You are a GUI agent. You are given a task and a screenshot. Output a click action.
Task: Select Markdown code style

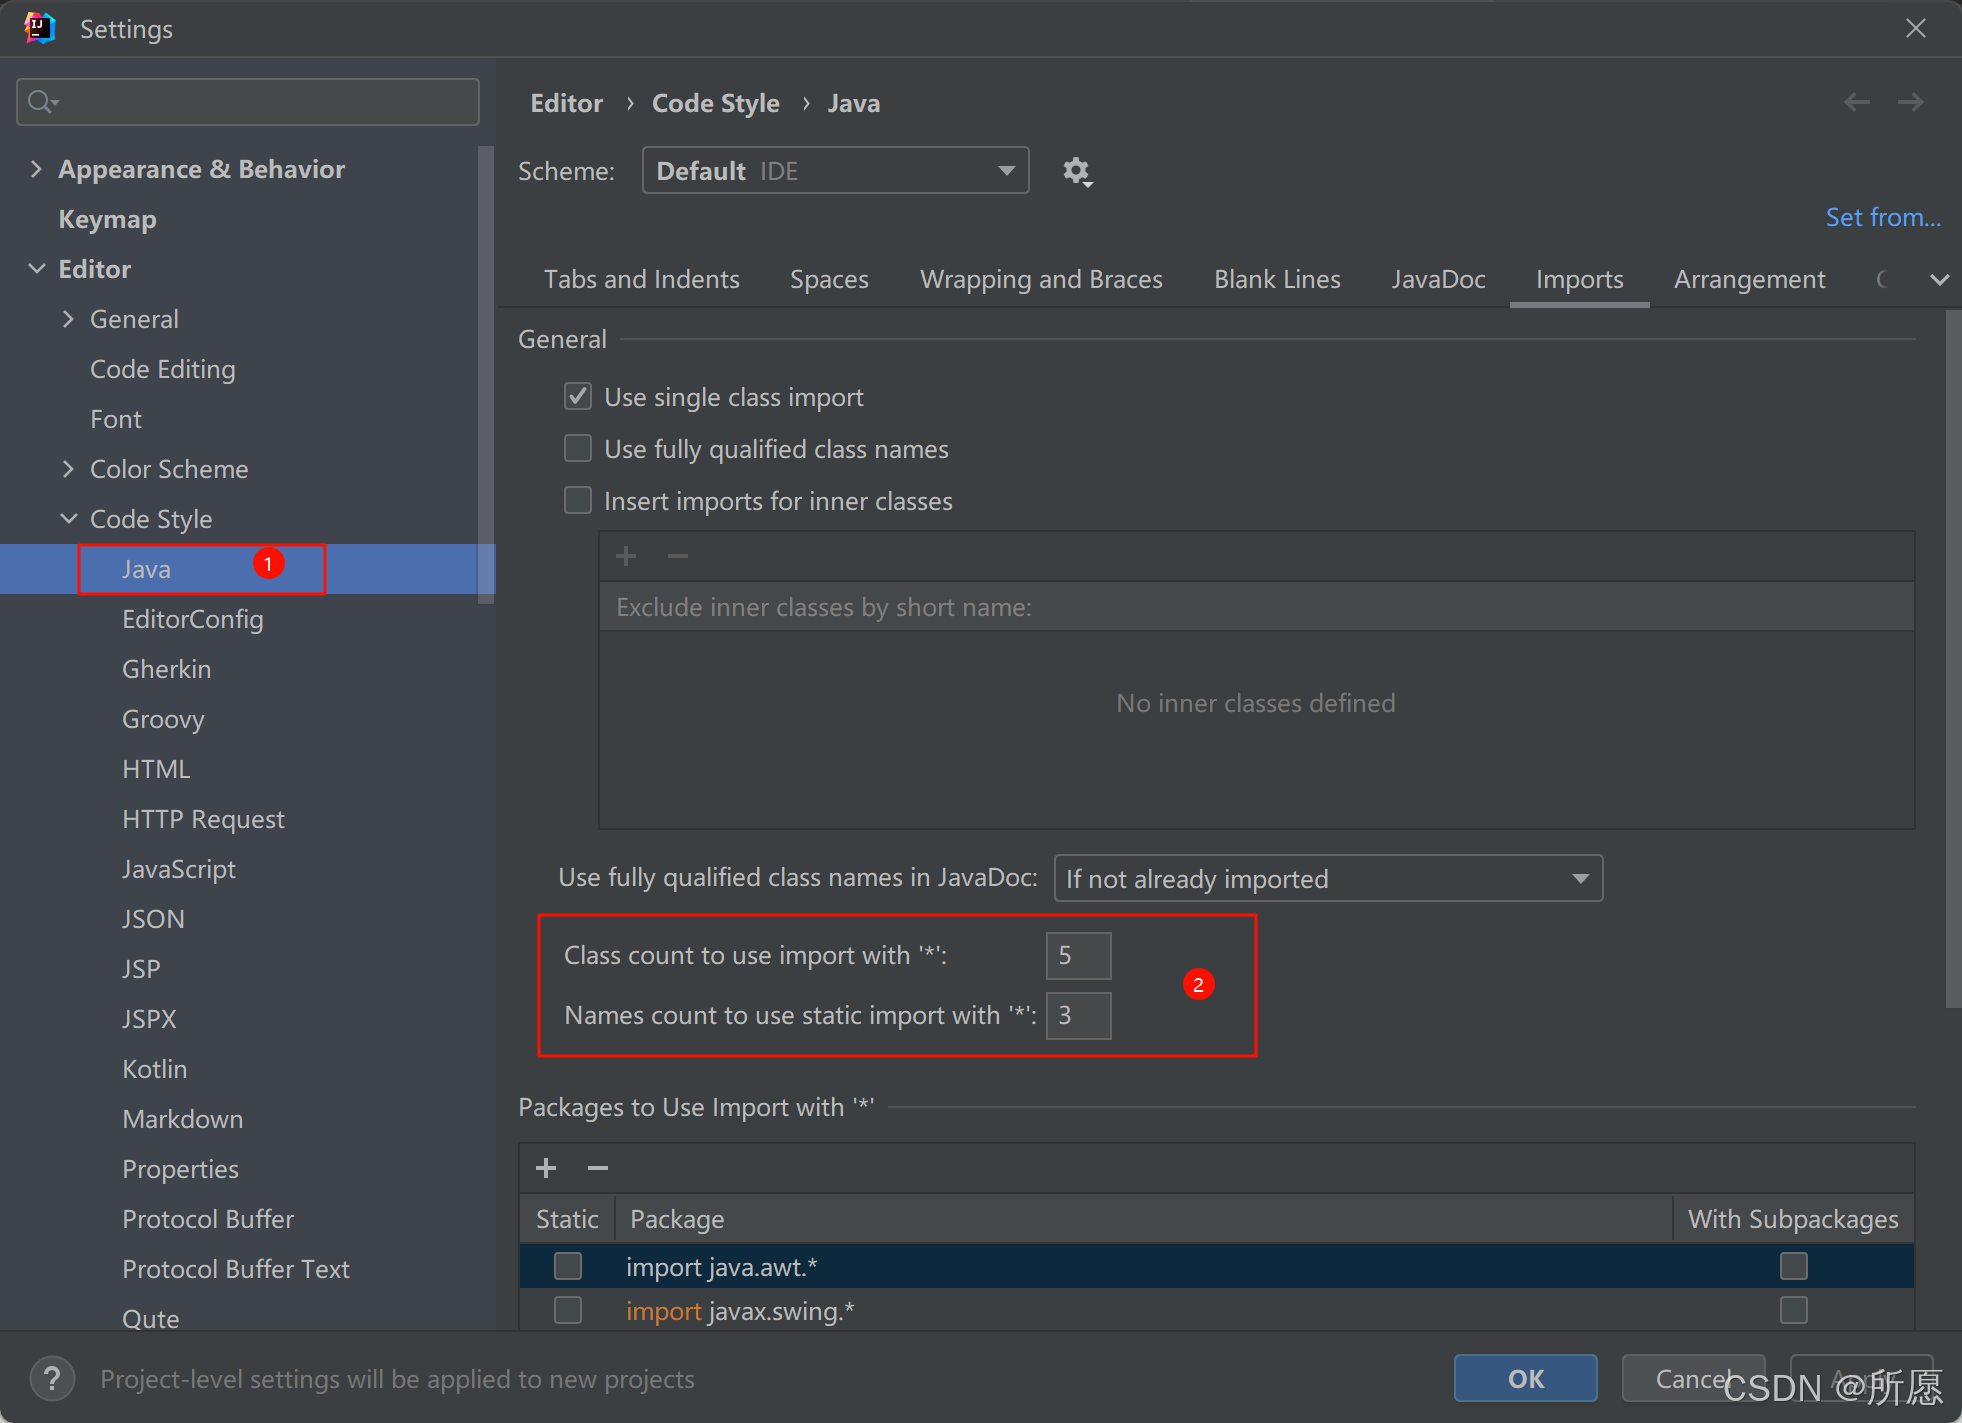183,1119
